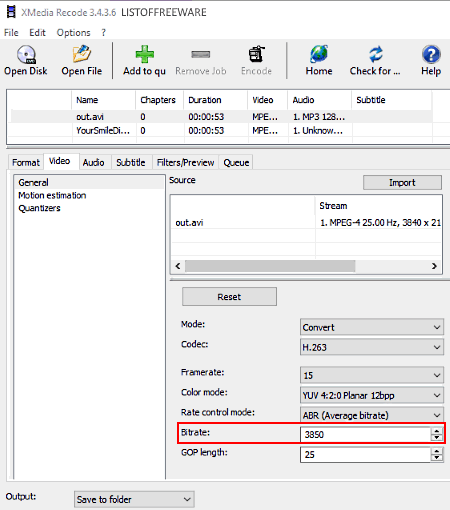Screen dimensions: 450x510
Task: Select Quantizers in the settings list
Action: pyautogui.click(x=39, y=208)
